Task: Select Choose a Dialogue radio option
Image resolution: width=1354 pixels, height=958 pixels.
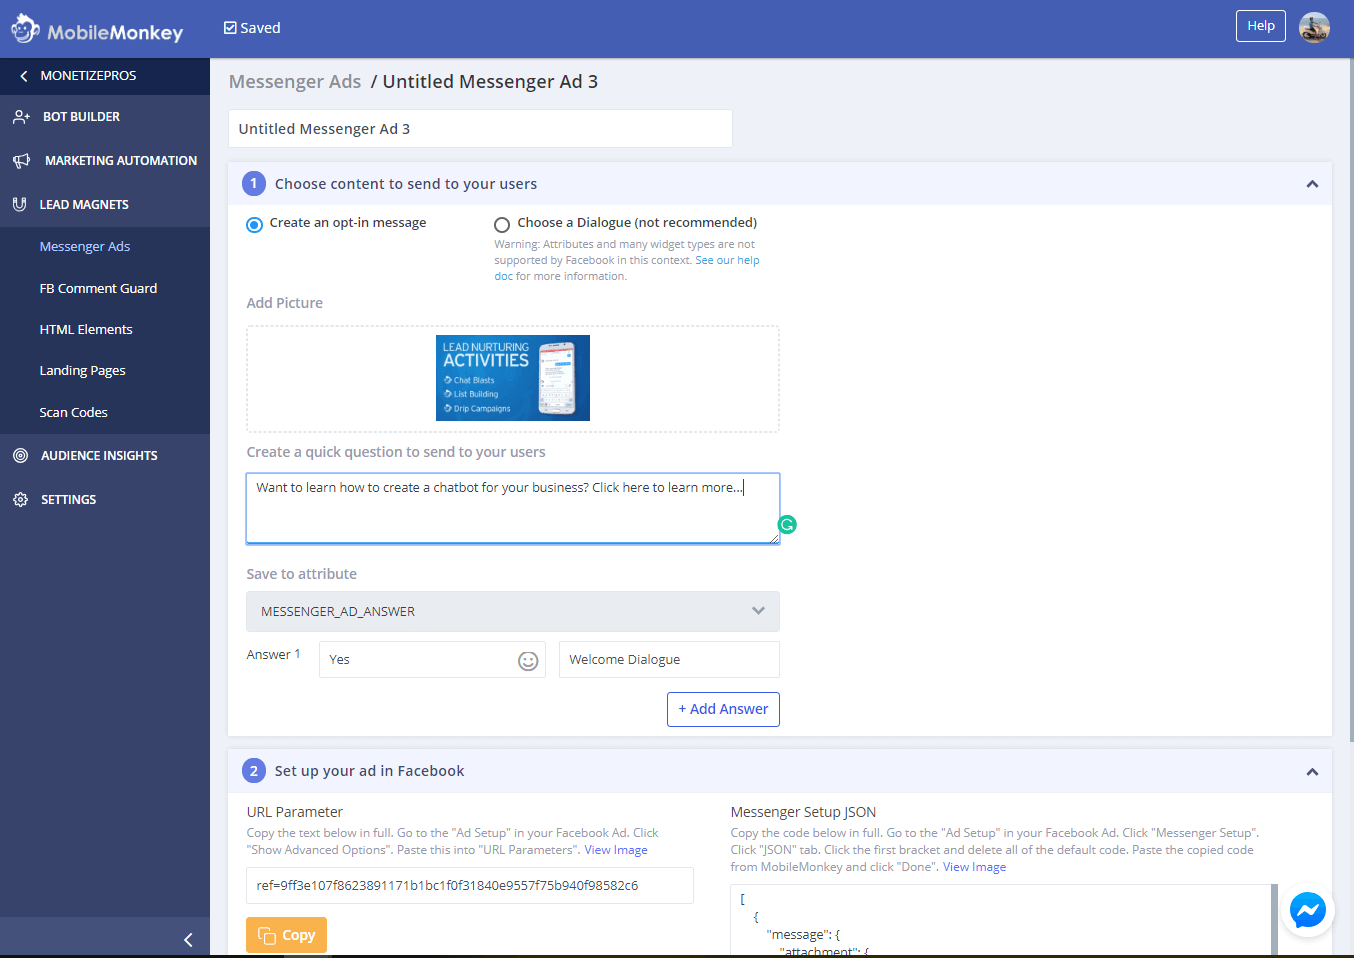Action: (502, 224)
